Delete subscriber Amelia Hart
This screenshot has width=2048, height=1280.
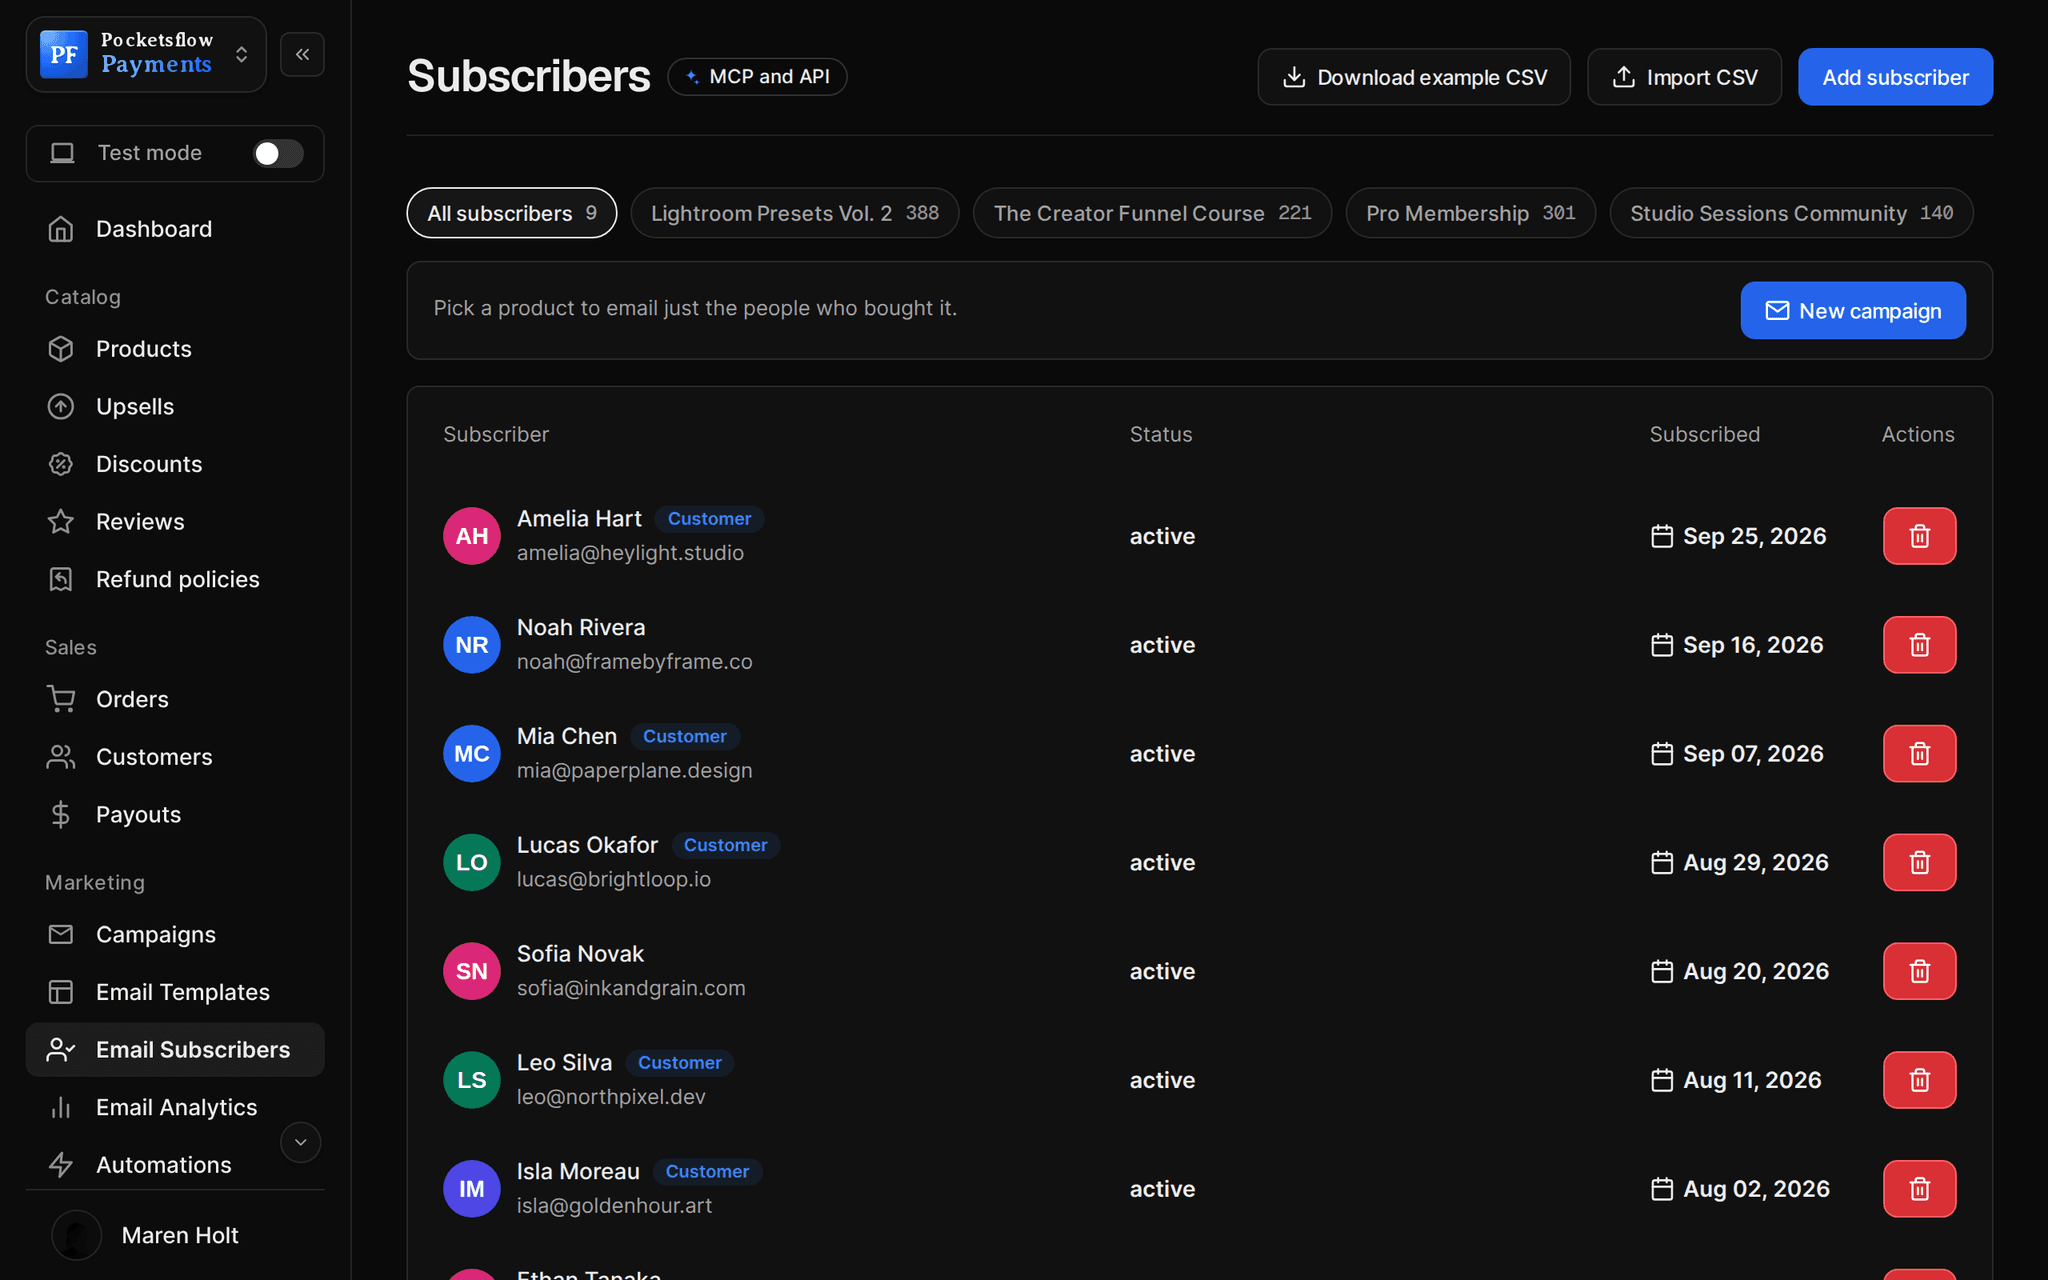pos(1919,536)
